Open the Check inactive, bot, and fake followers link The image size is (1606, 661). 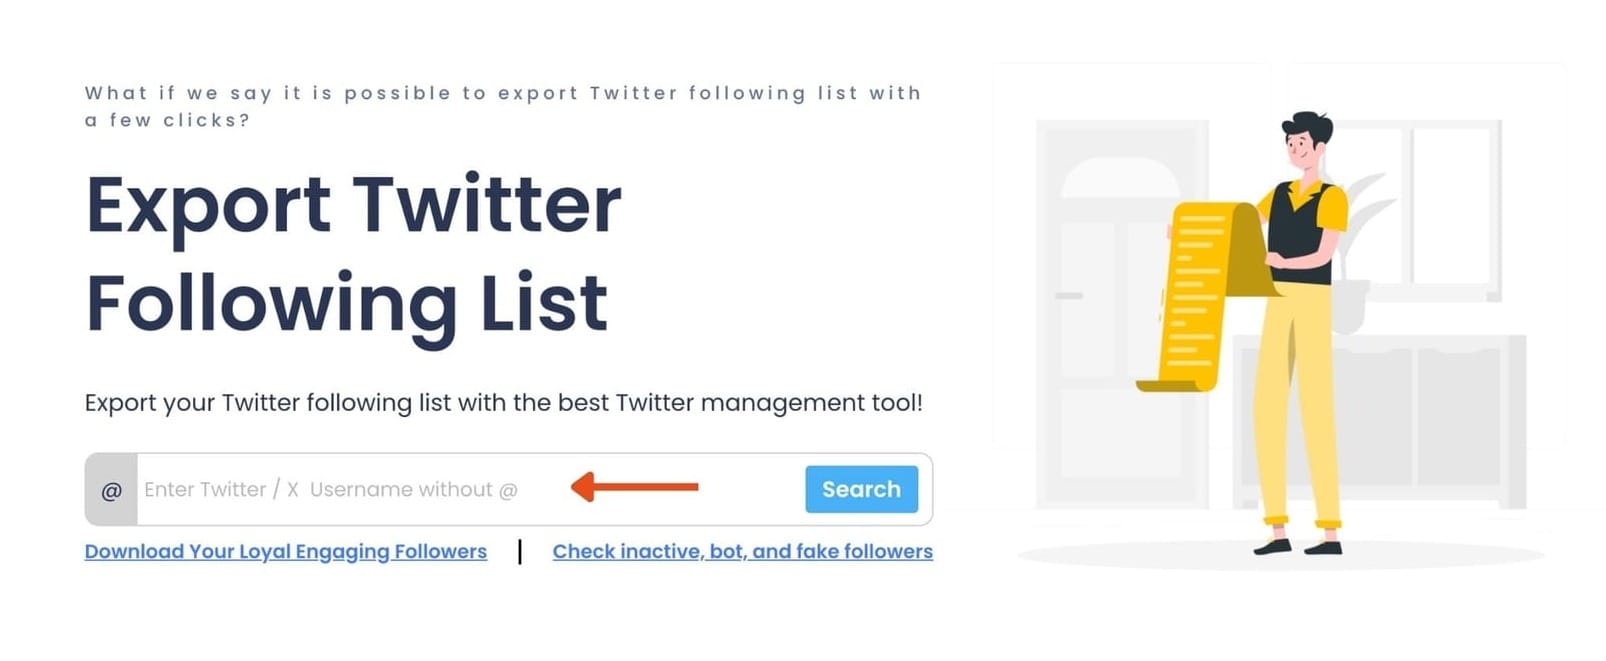(x=742, y=551)
